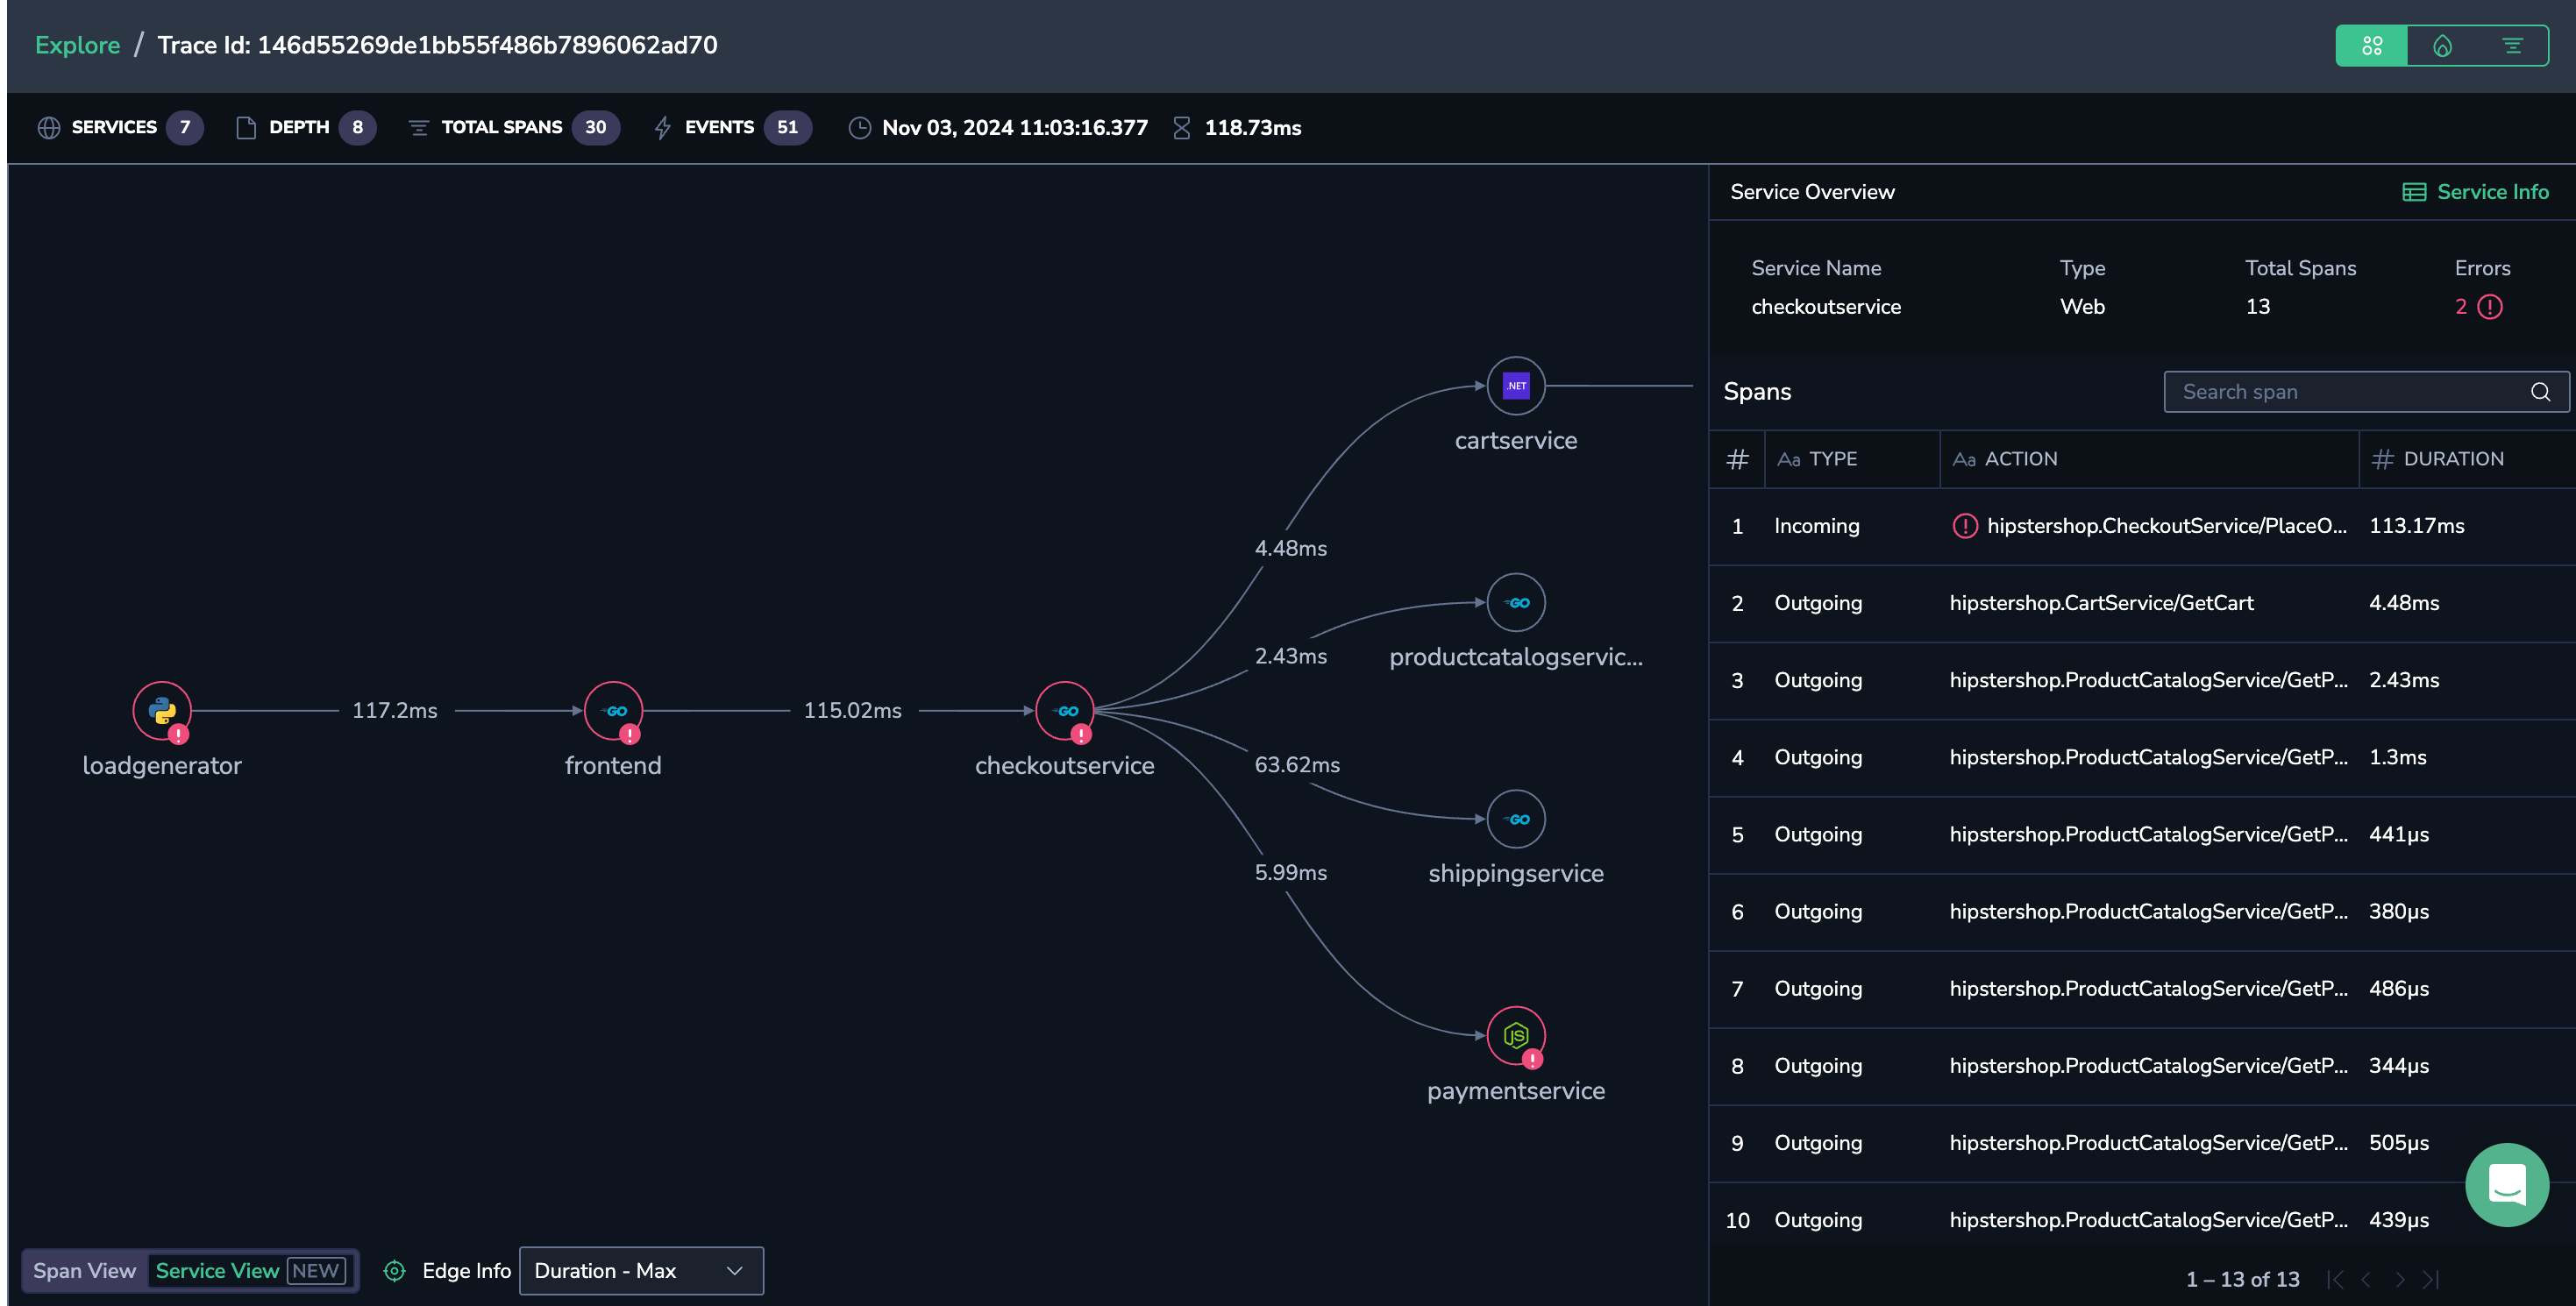Click the 115.02ms edge label

[852, 710]
